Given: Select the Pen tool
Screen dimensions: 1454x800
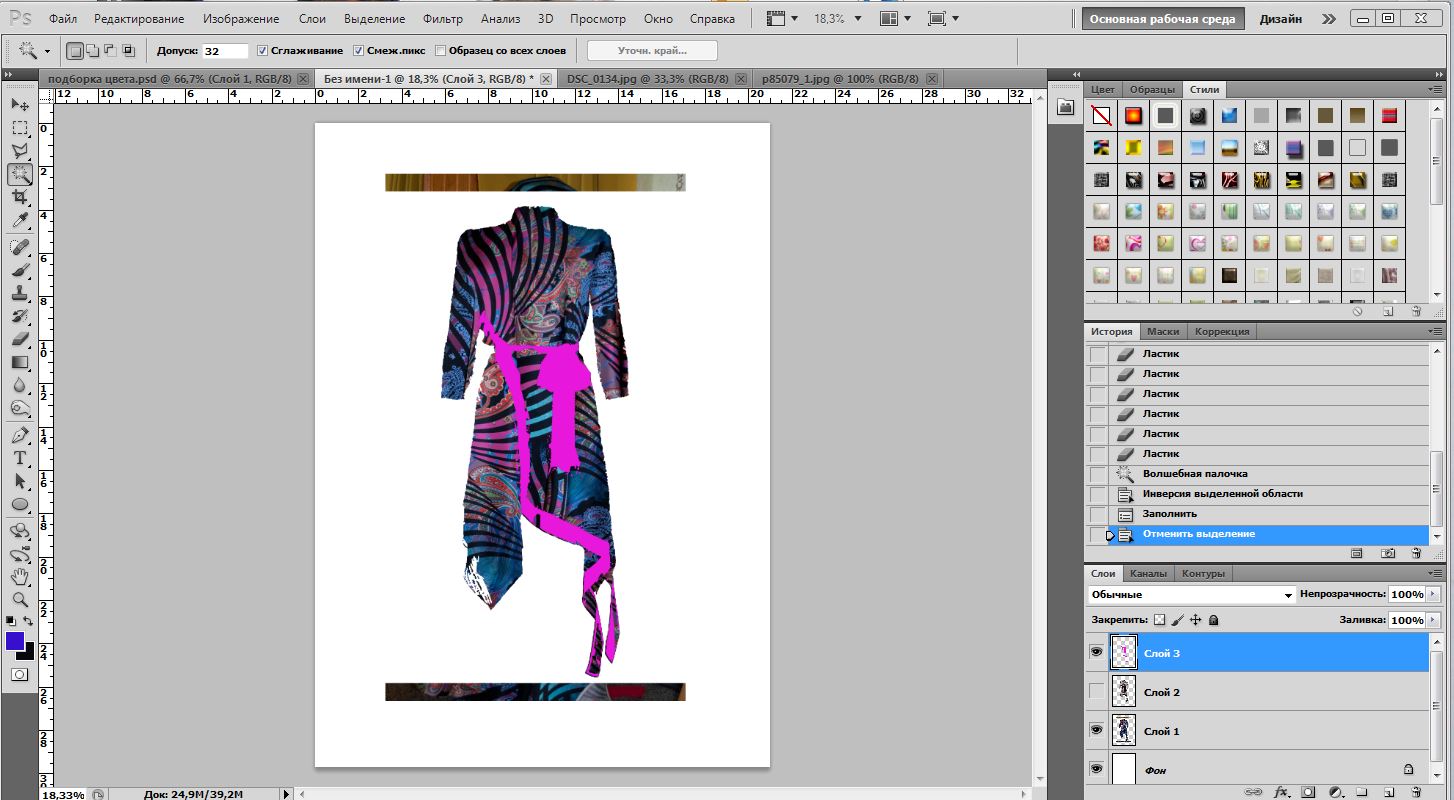Looking at the screenshot, I should (x=20, y=435).
